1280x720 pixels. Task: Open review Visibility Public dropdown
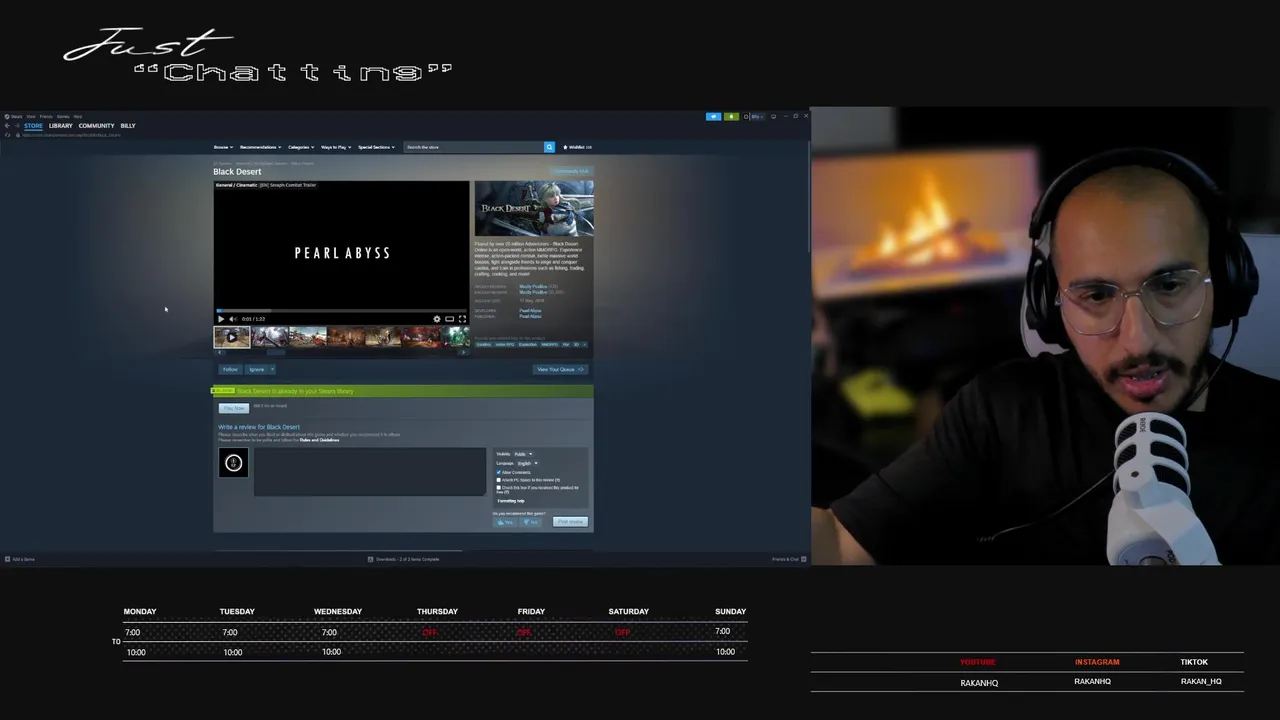point(523,454)
